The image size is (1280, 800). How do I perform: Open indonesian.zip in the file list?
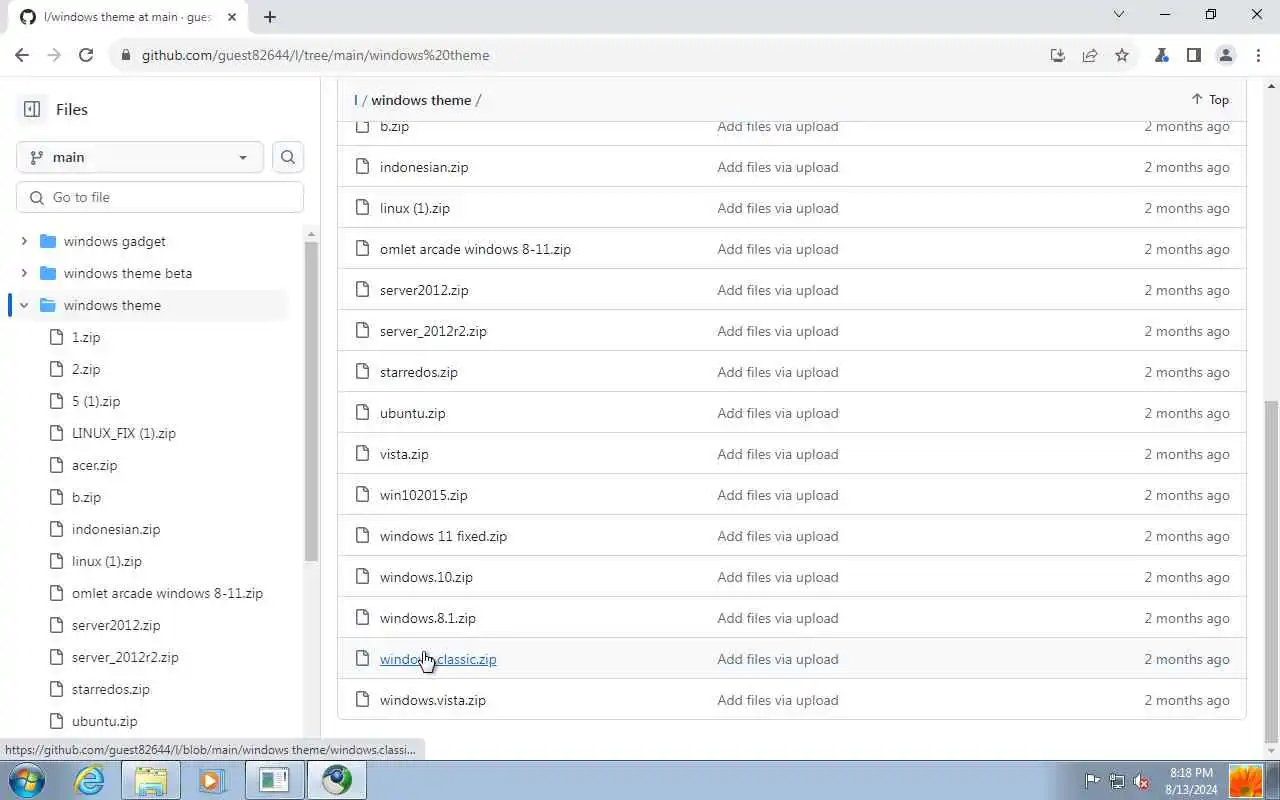(x=424, y=167)
